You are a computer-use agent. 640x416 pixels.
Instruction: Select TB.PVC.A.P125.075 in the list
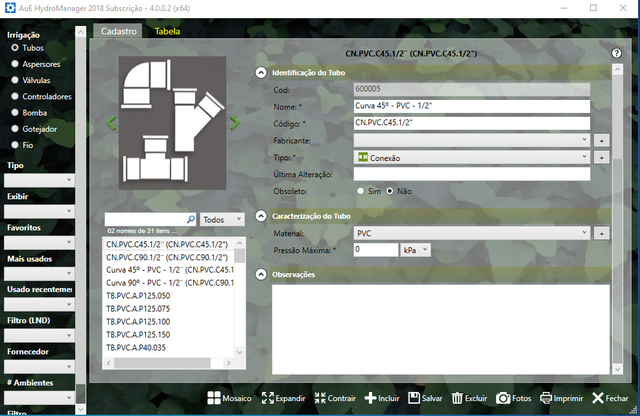click(138, 309)
